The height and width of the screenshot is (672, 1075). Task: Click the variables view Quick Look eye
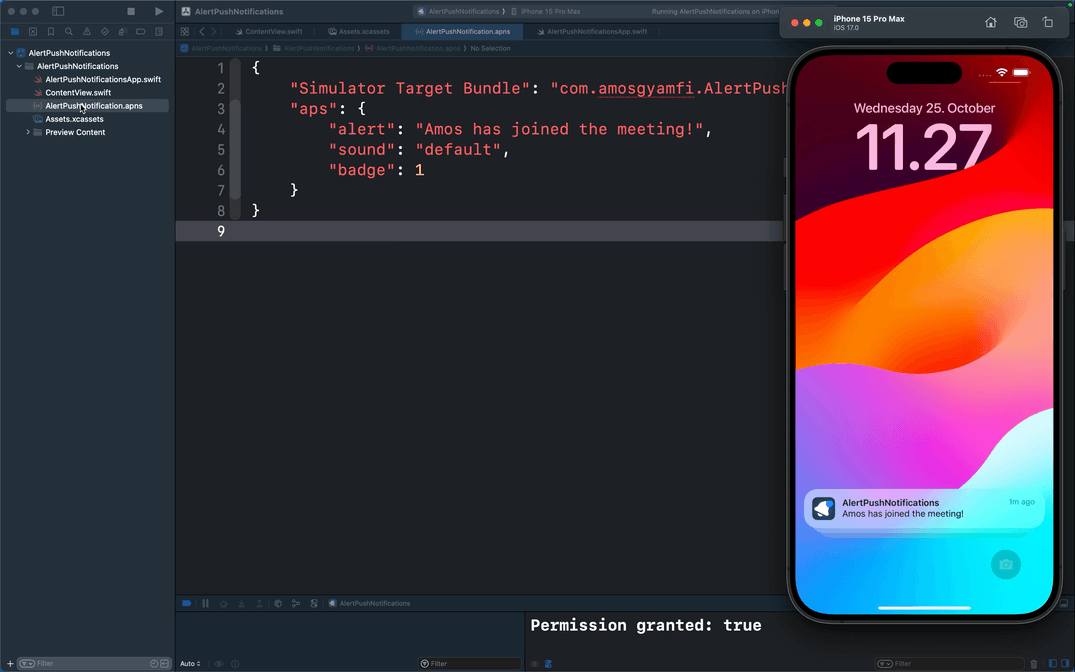219,664
